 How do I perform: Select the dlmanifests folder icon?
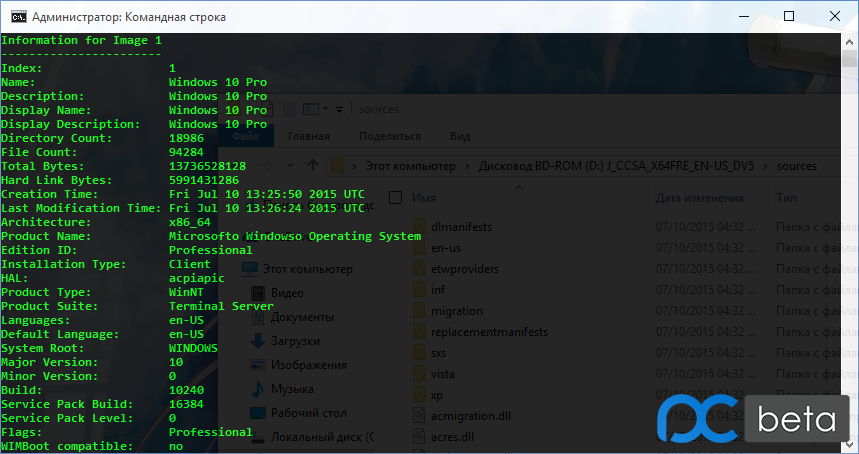tap(420, 227)
